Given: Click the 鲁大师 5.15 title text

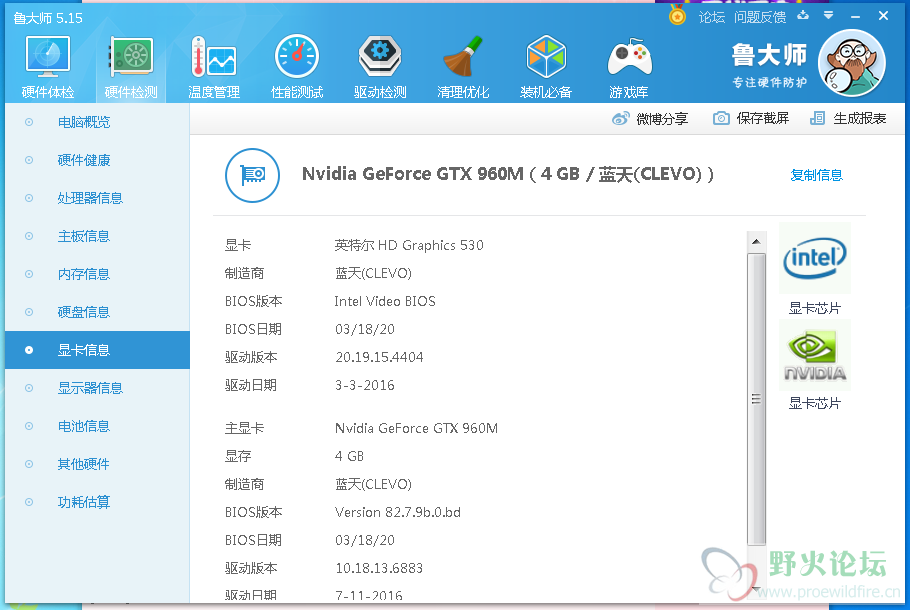Looking at the screenshot, I should [x=48, y=18].
